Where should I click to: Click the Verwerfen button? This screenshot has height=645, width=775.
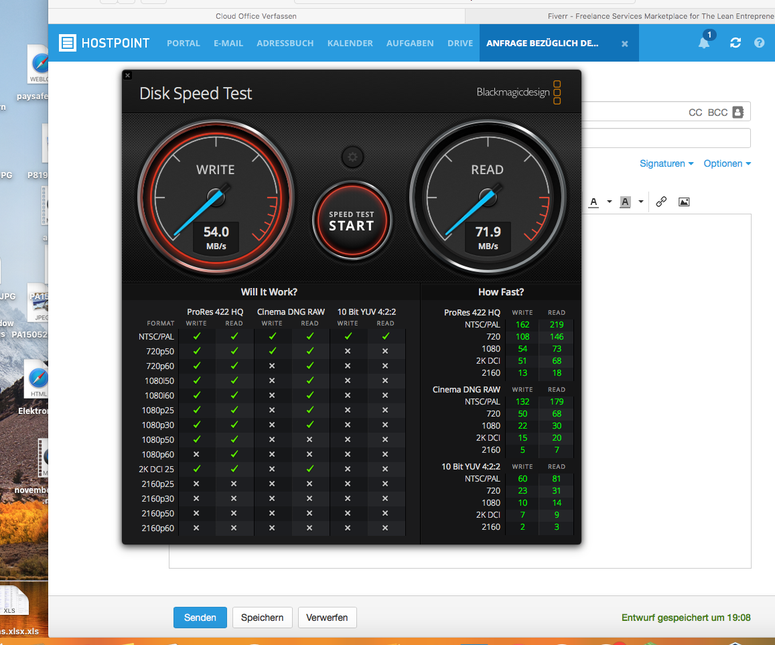[327, 617]
